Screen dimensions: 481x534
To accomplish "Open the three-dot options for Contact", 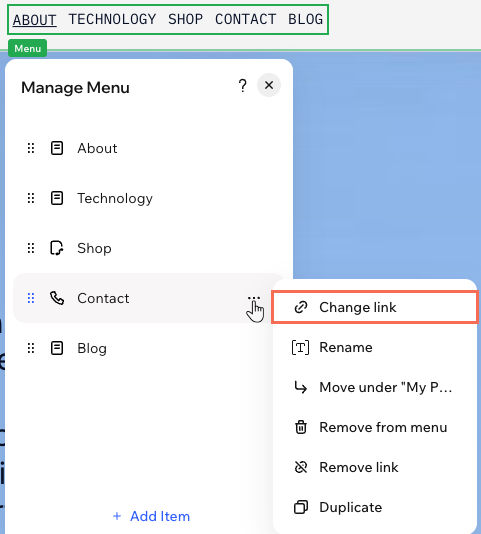I will (254, 298).
